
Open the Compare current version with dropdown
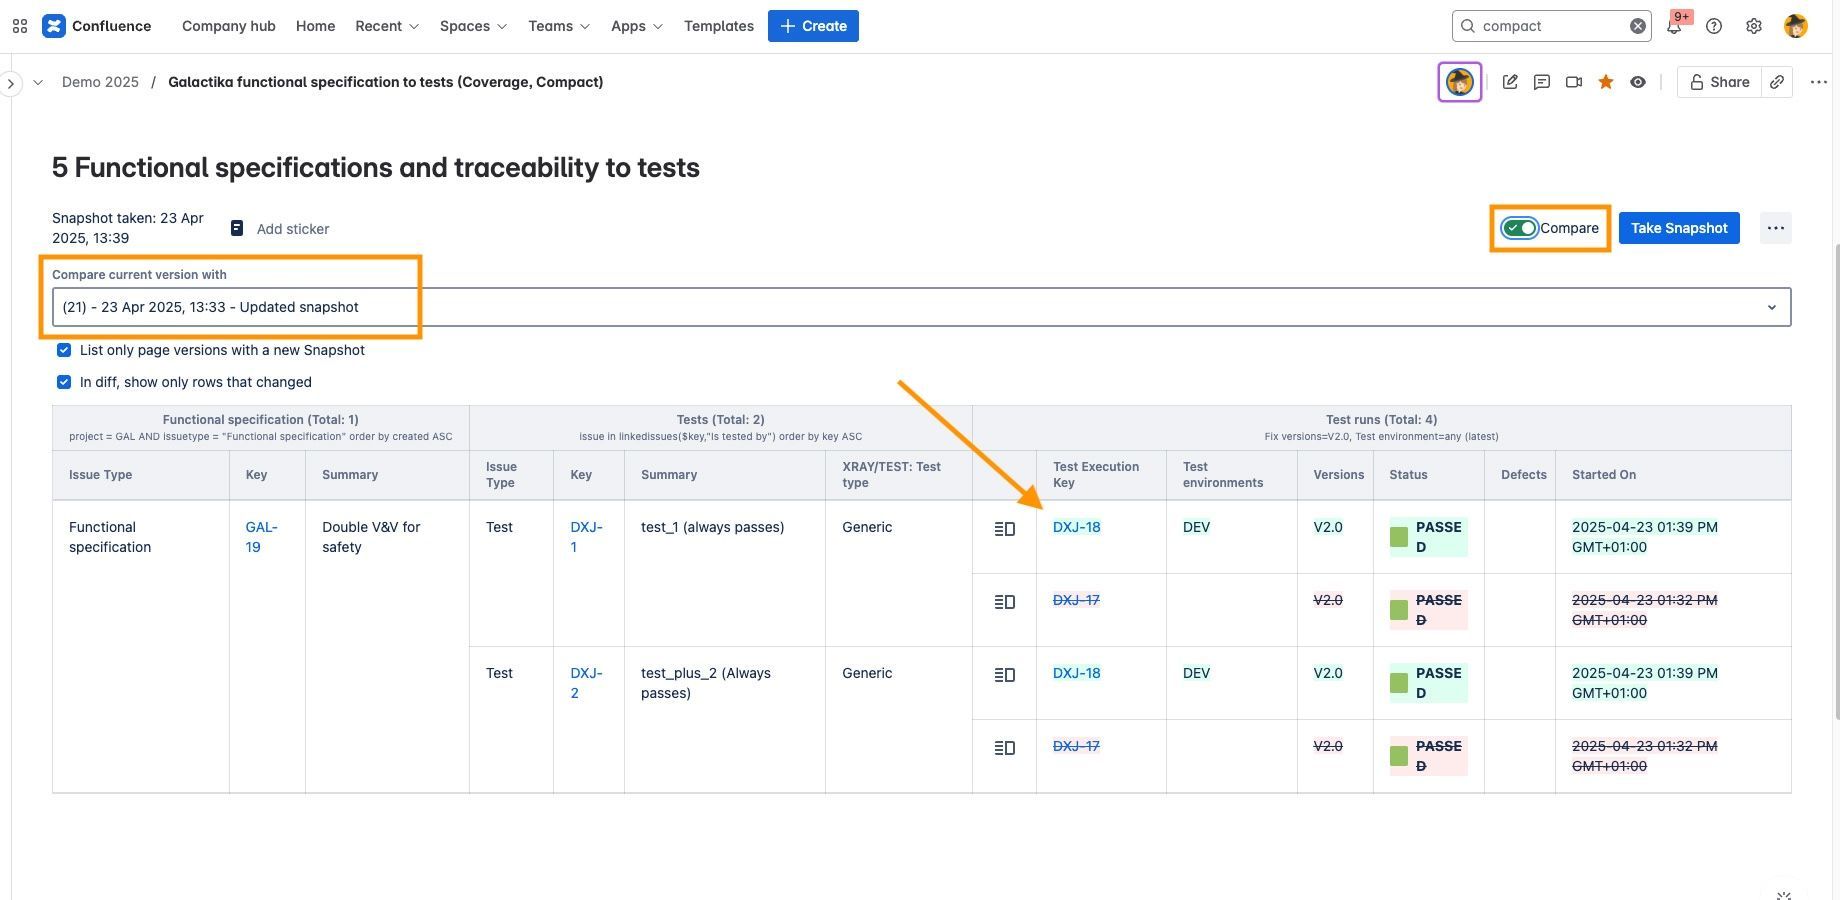(921, 307)
